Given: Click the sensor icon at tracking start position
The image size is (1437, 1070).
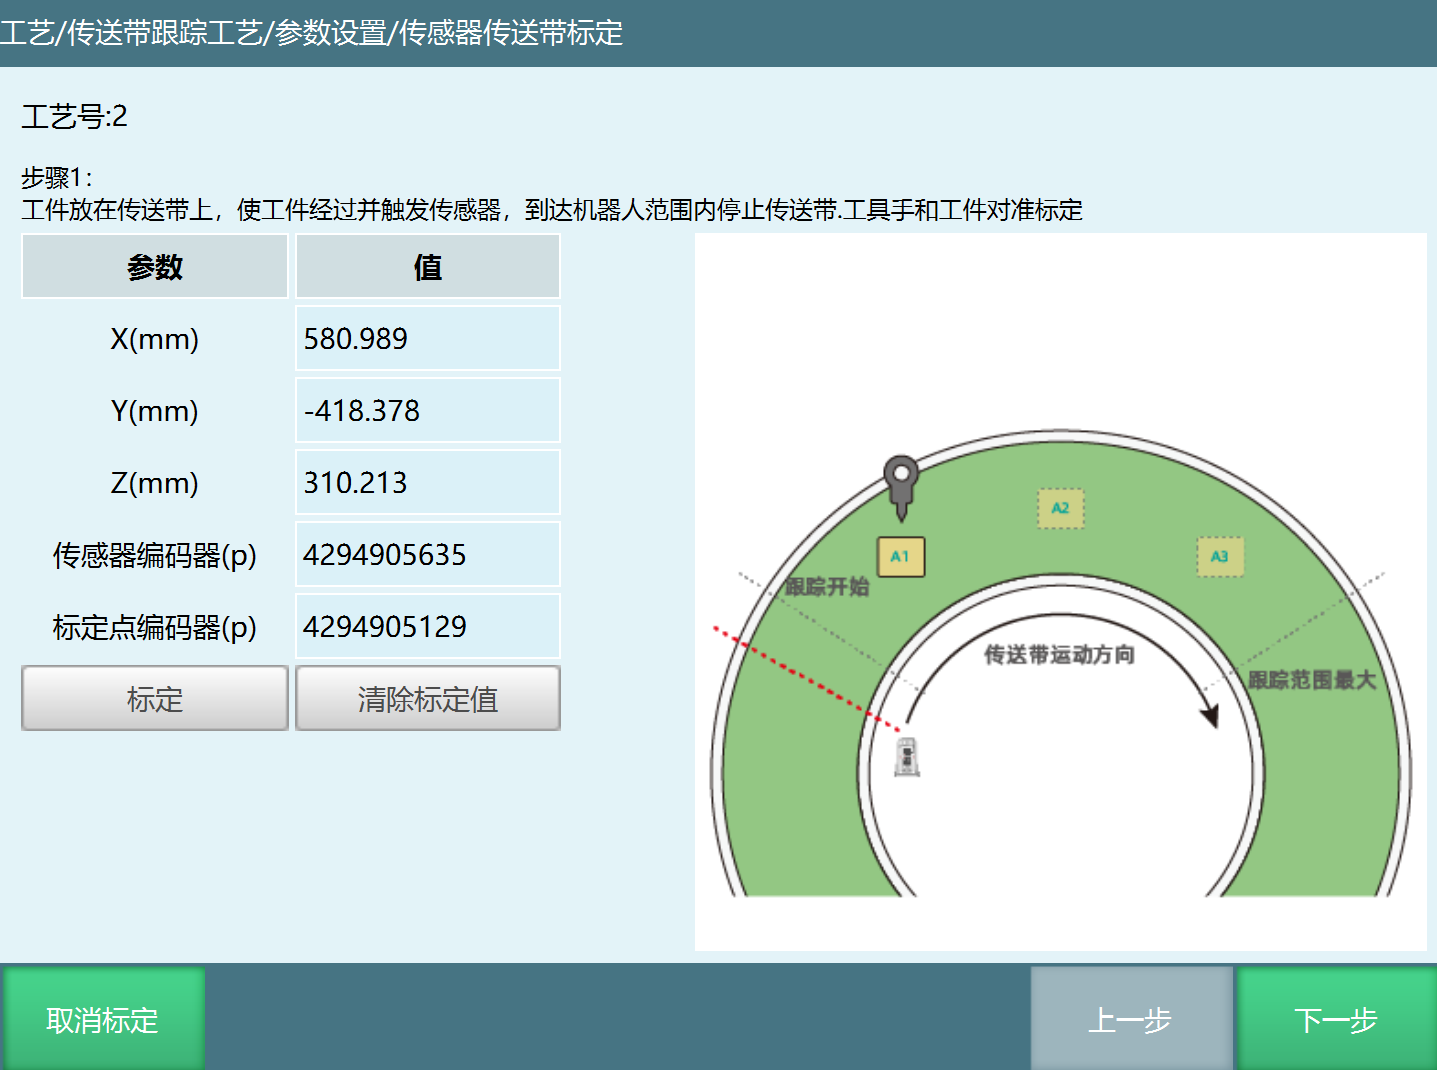Looking at the screenshot, I should point(905,758).
